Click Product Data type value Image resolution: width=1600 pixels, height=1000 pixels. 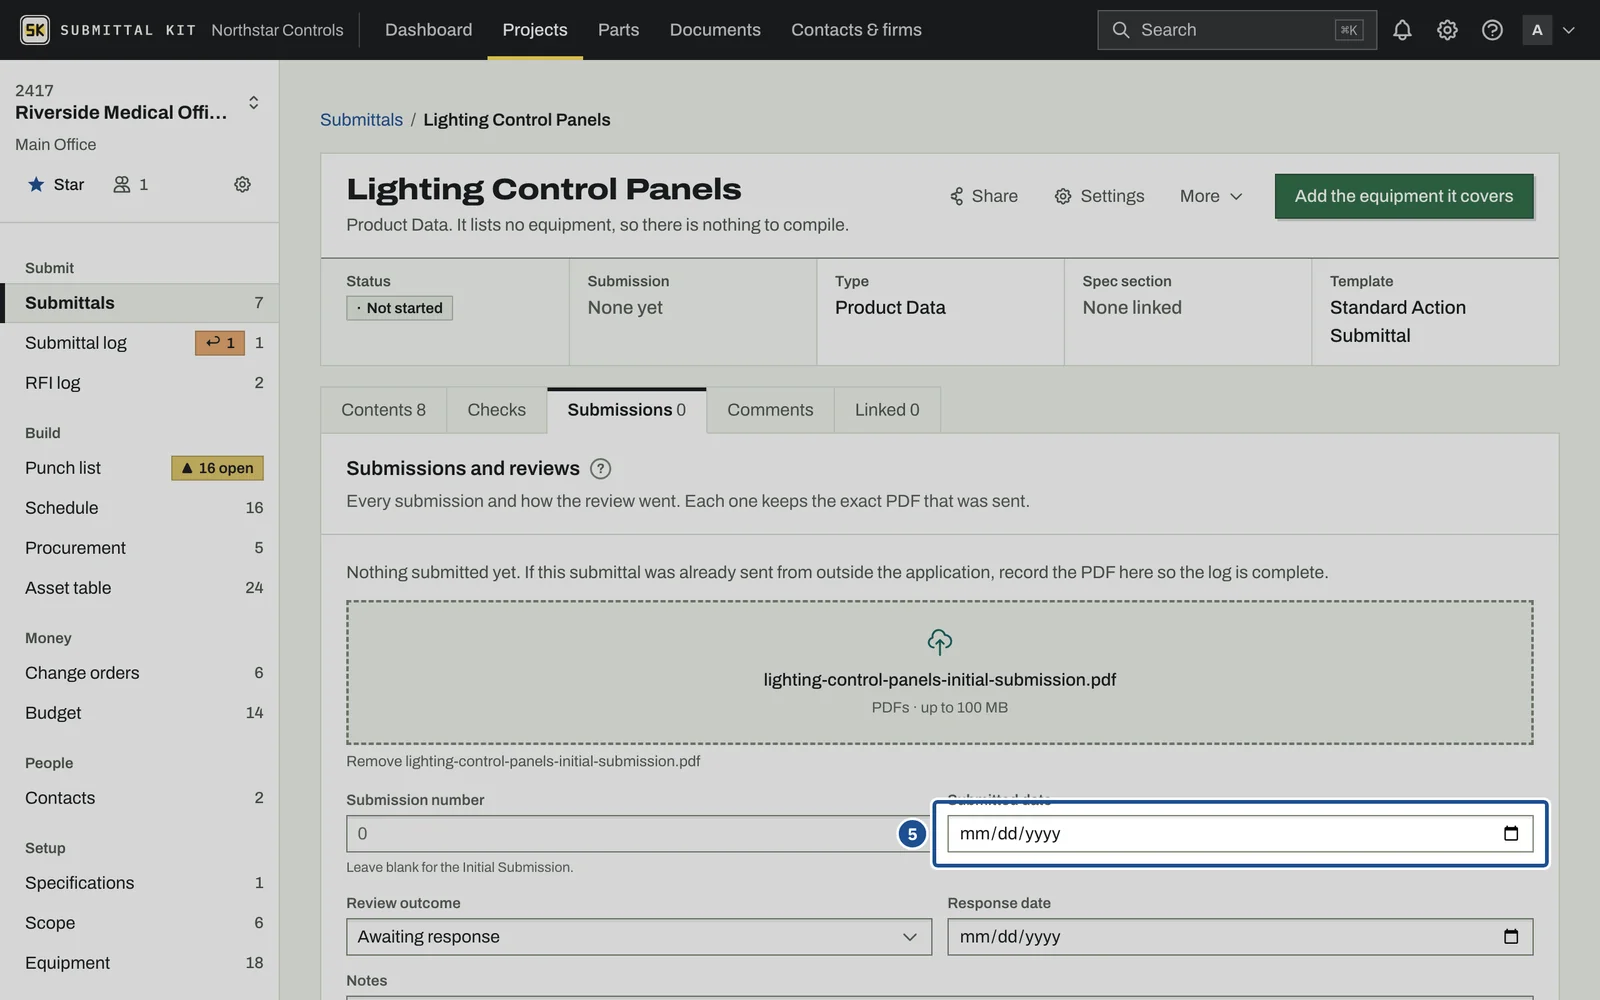click(890, 308)
